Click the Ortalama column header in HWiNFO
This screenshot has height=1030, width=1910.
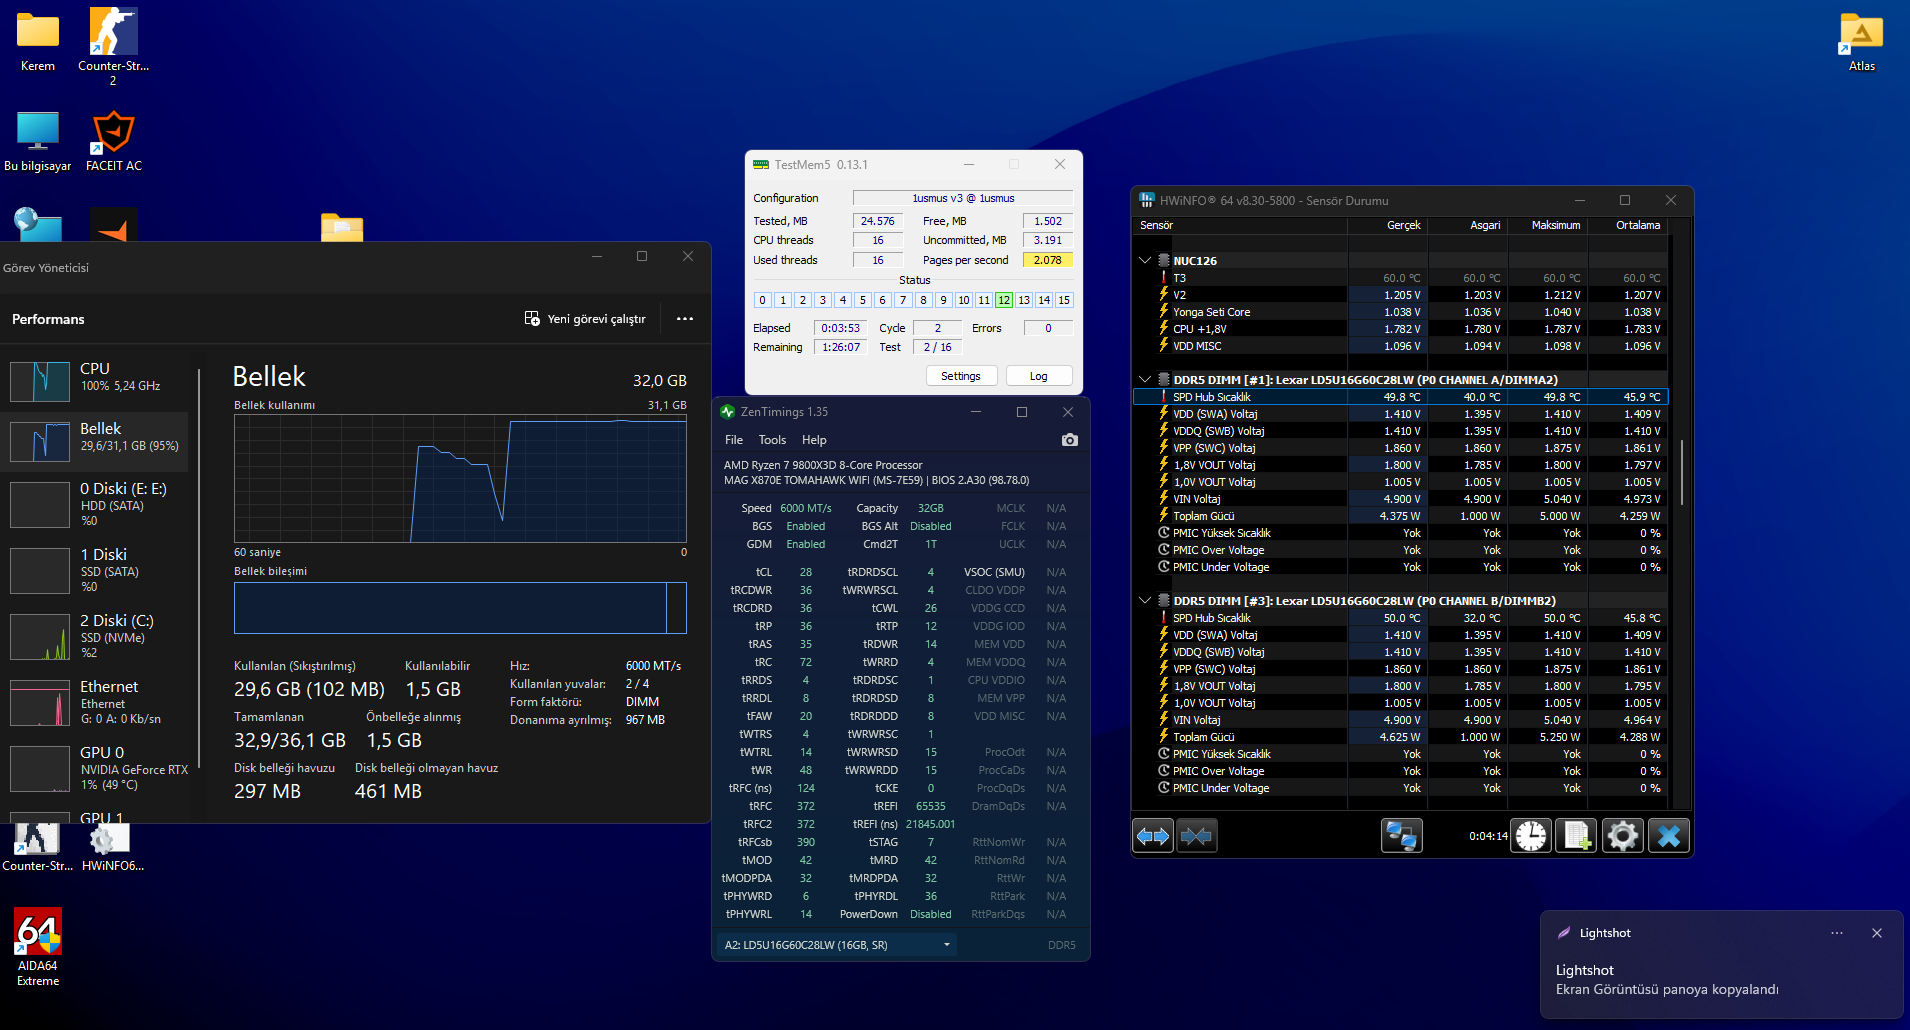tap(1627, 226)
